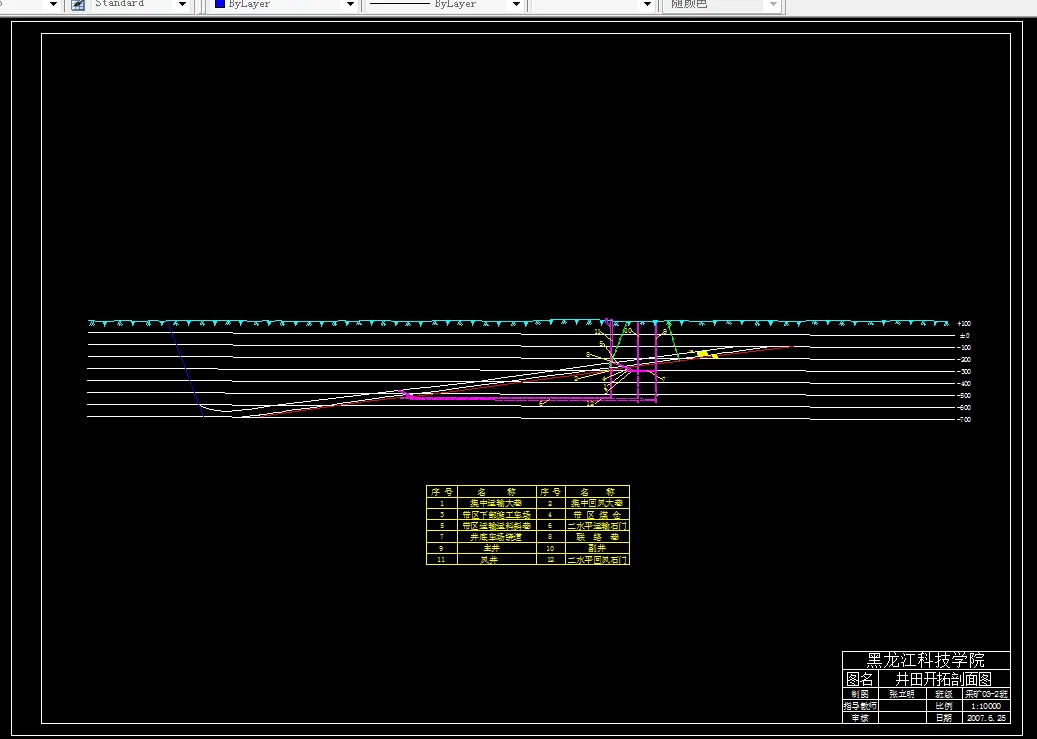Viewport: 1037px width, 739px height.
Task: Click the 日期 label cell
Action: click(944, 718)
